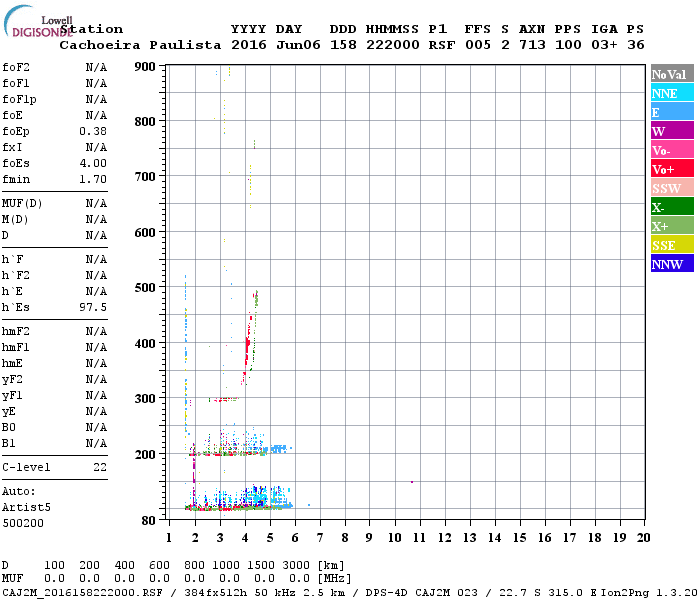Click the C-level value 22
The image size is (700, 600).
(100, 467)
